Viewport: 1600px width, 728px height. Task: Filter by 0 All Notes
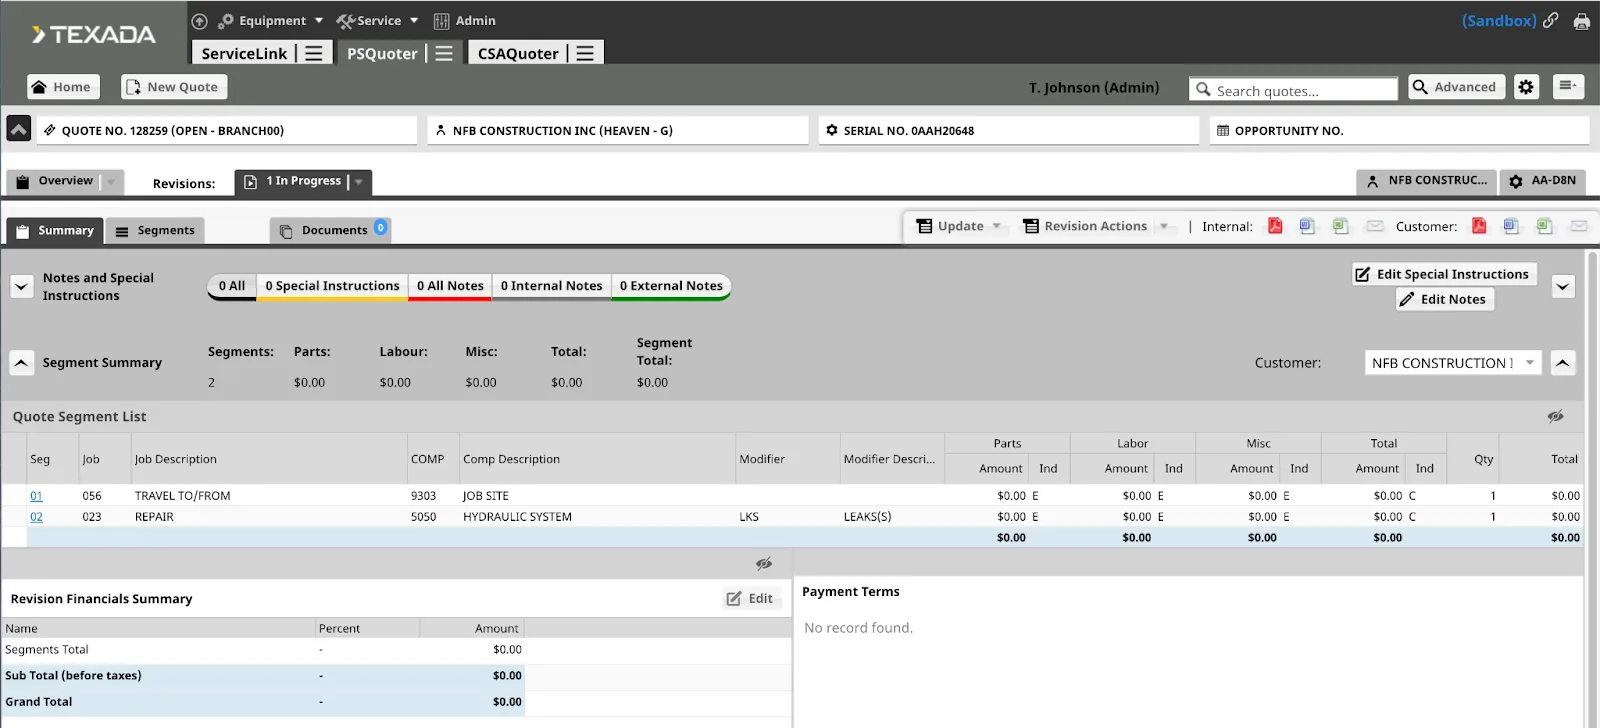[x=450, y=286]
